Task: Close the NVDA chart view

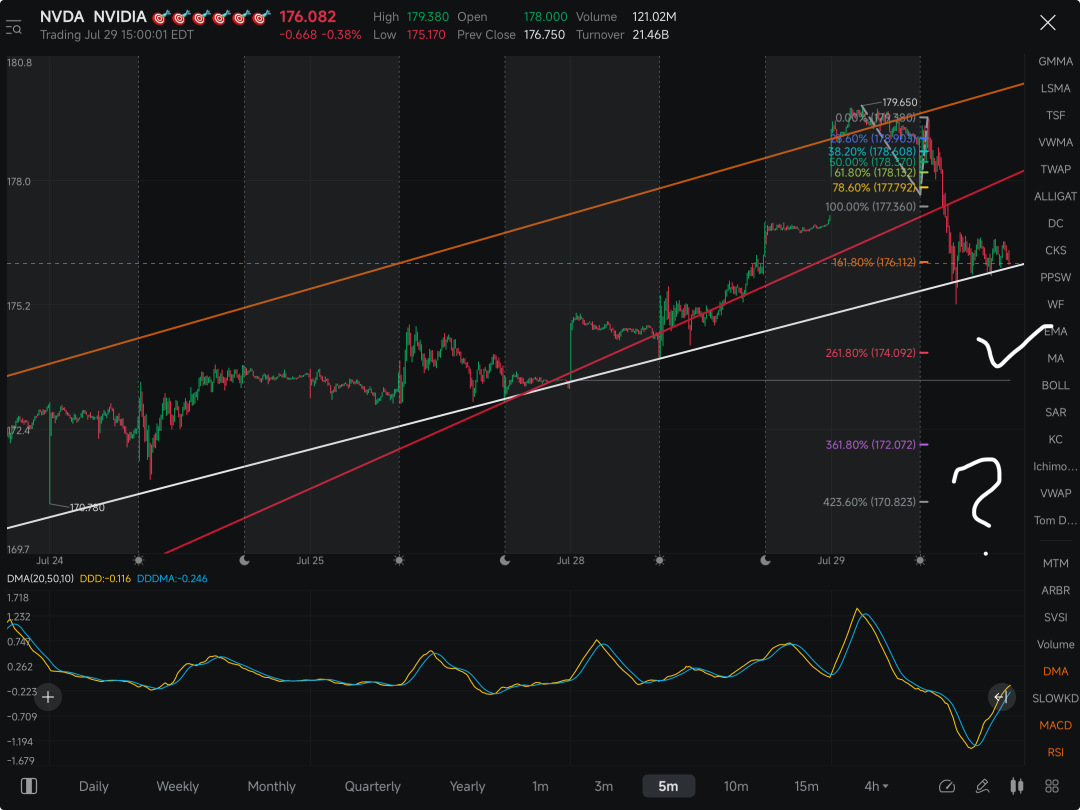Action: point(1048,23)
